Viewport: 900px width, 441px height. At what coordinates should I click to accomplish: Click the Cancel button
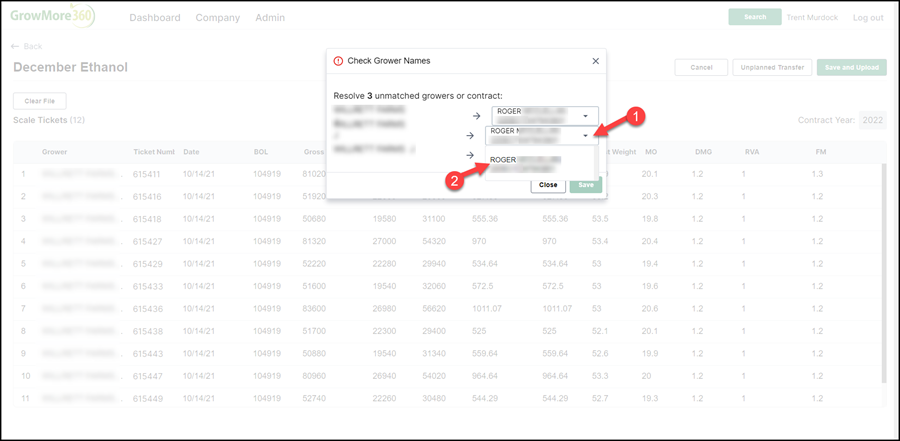coord(701,67)
